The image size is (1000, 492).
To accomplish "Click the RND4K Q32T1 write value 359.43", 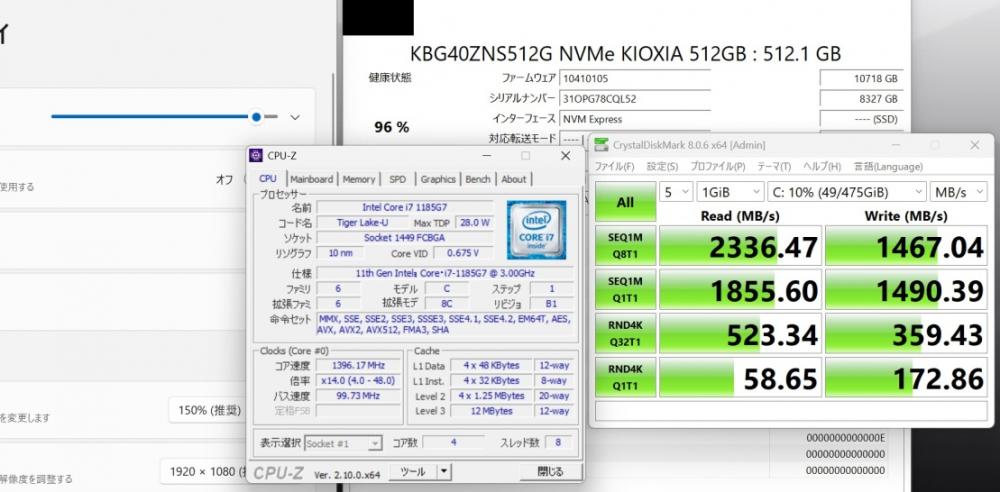I will click(x=906, y=333).
